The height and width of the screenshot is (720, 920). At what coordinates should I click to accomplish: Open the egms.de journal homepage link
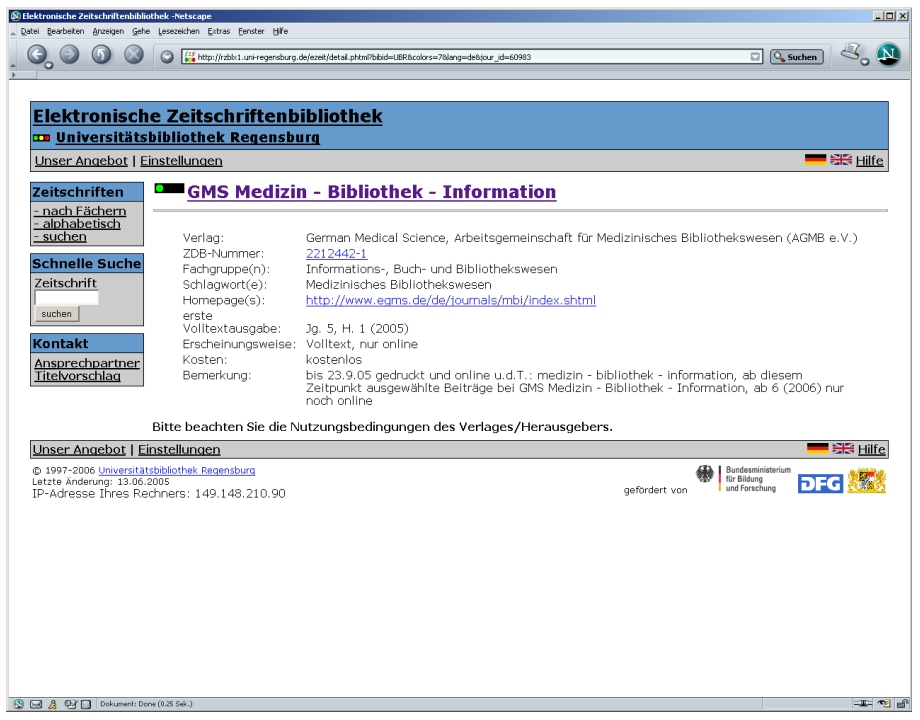click(x=450, y=300)
